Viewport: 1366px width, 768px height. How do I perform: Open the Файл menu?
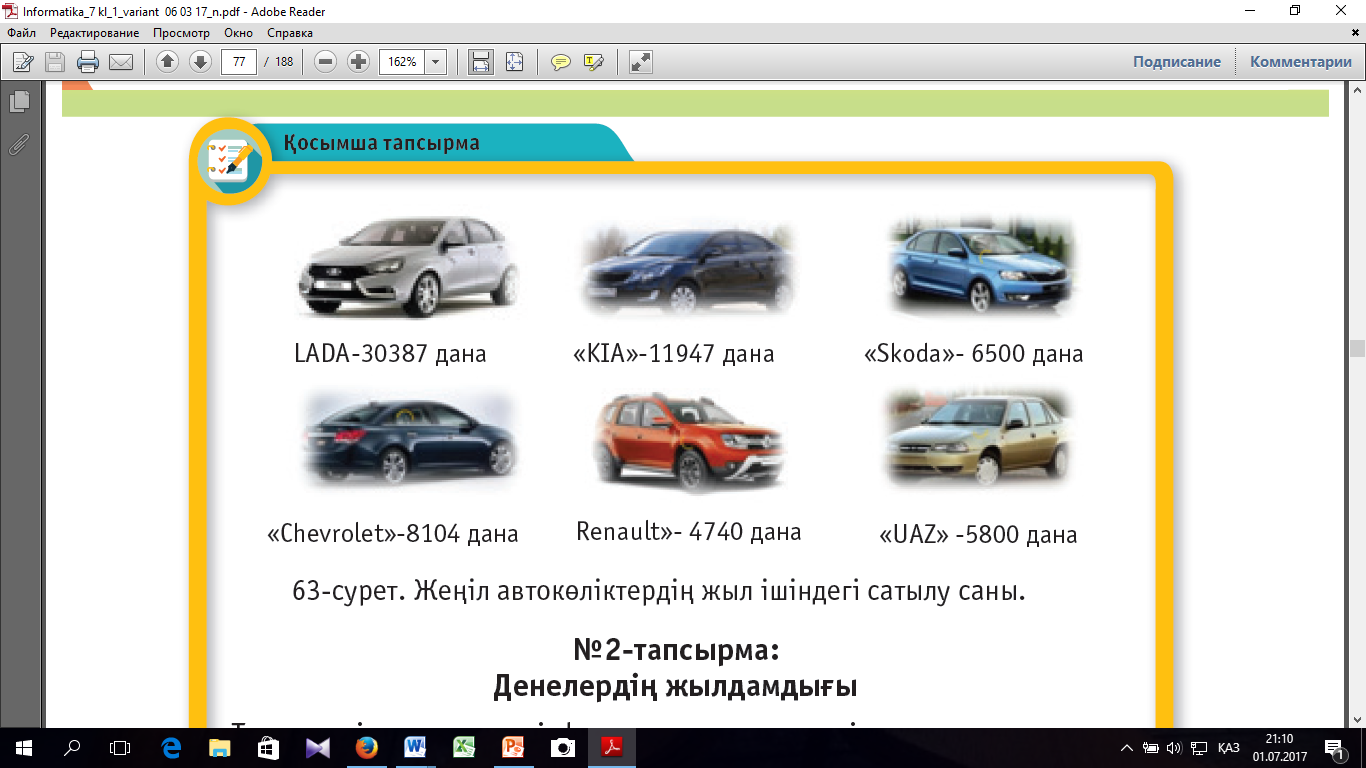coord(21,33)
